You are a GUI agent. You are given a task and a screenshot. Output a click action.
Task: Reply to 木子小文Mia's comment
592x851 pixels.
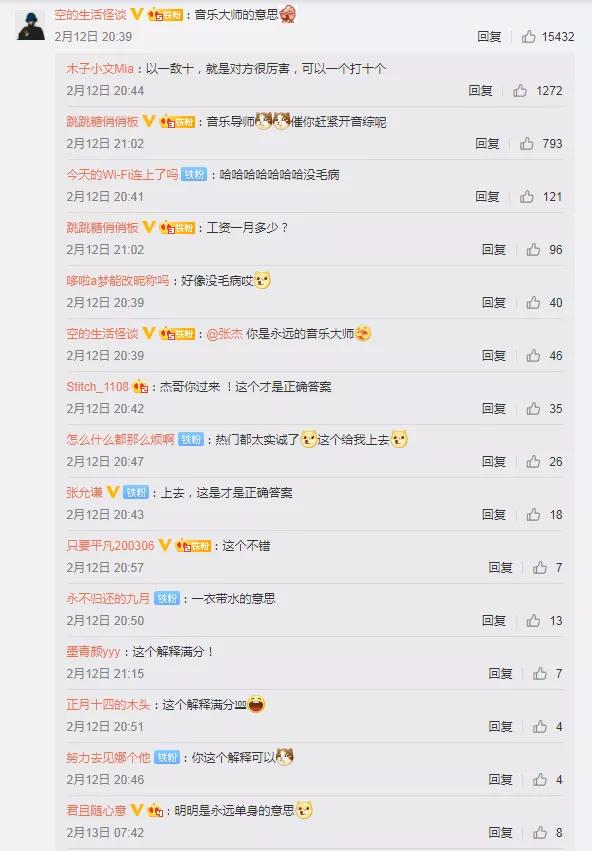tap(480, 91)
